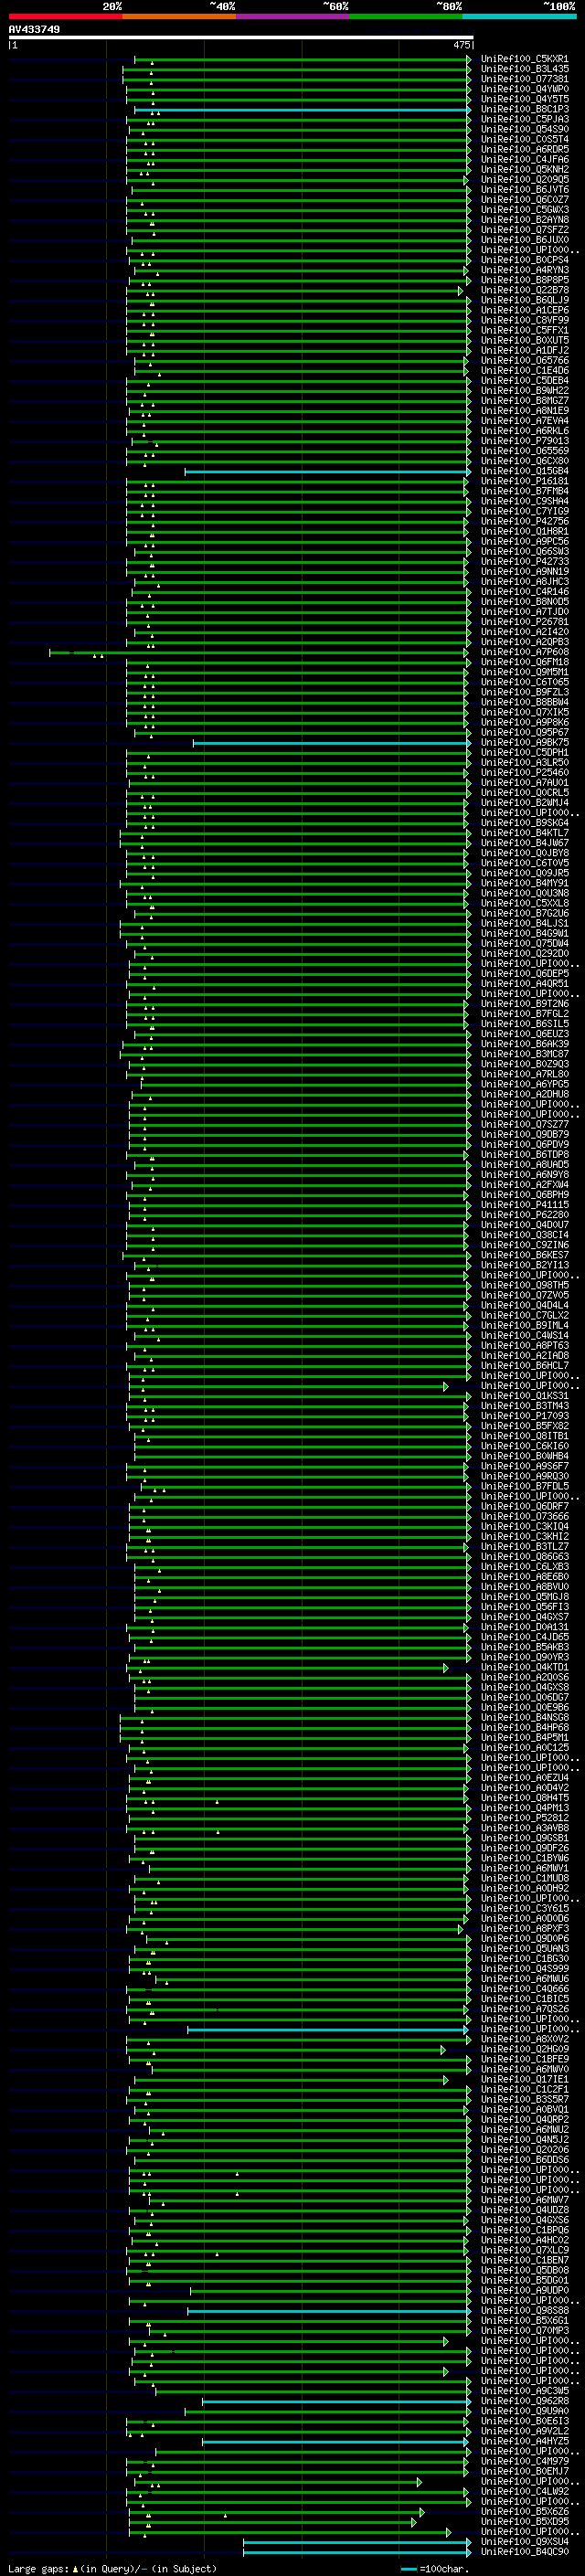Select hit label UniRef100_B4KTL7

pos(524,833)
